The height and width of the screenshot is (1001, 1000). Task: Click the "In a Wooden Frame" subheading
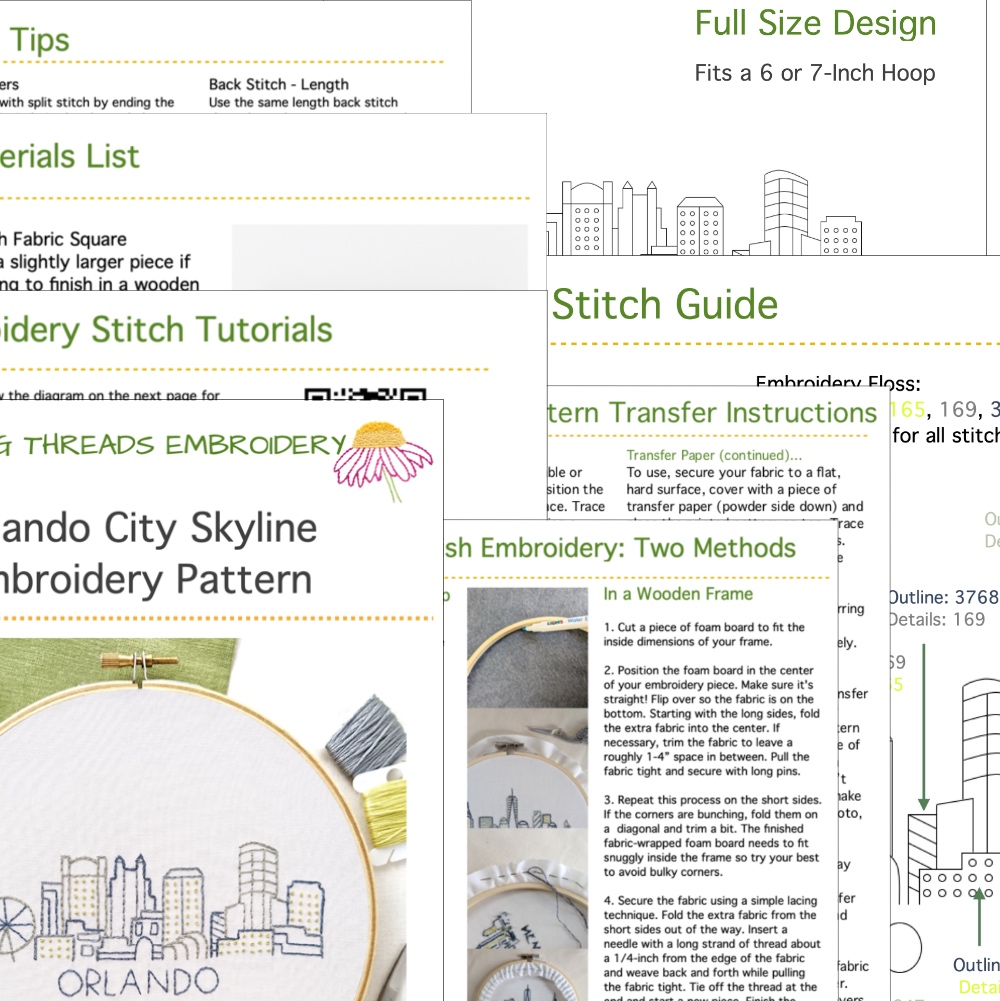[678, 594]
